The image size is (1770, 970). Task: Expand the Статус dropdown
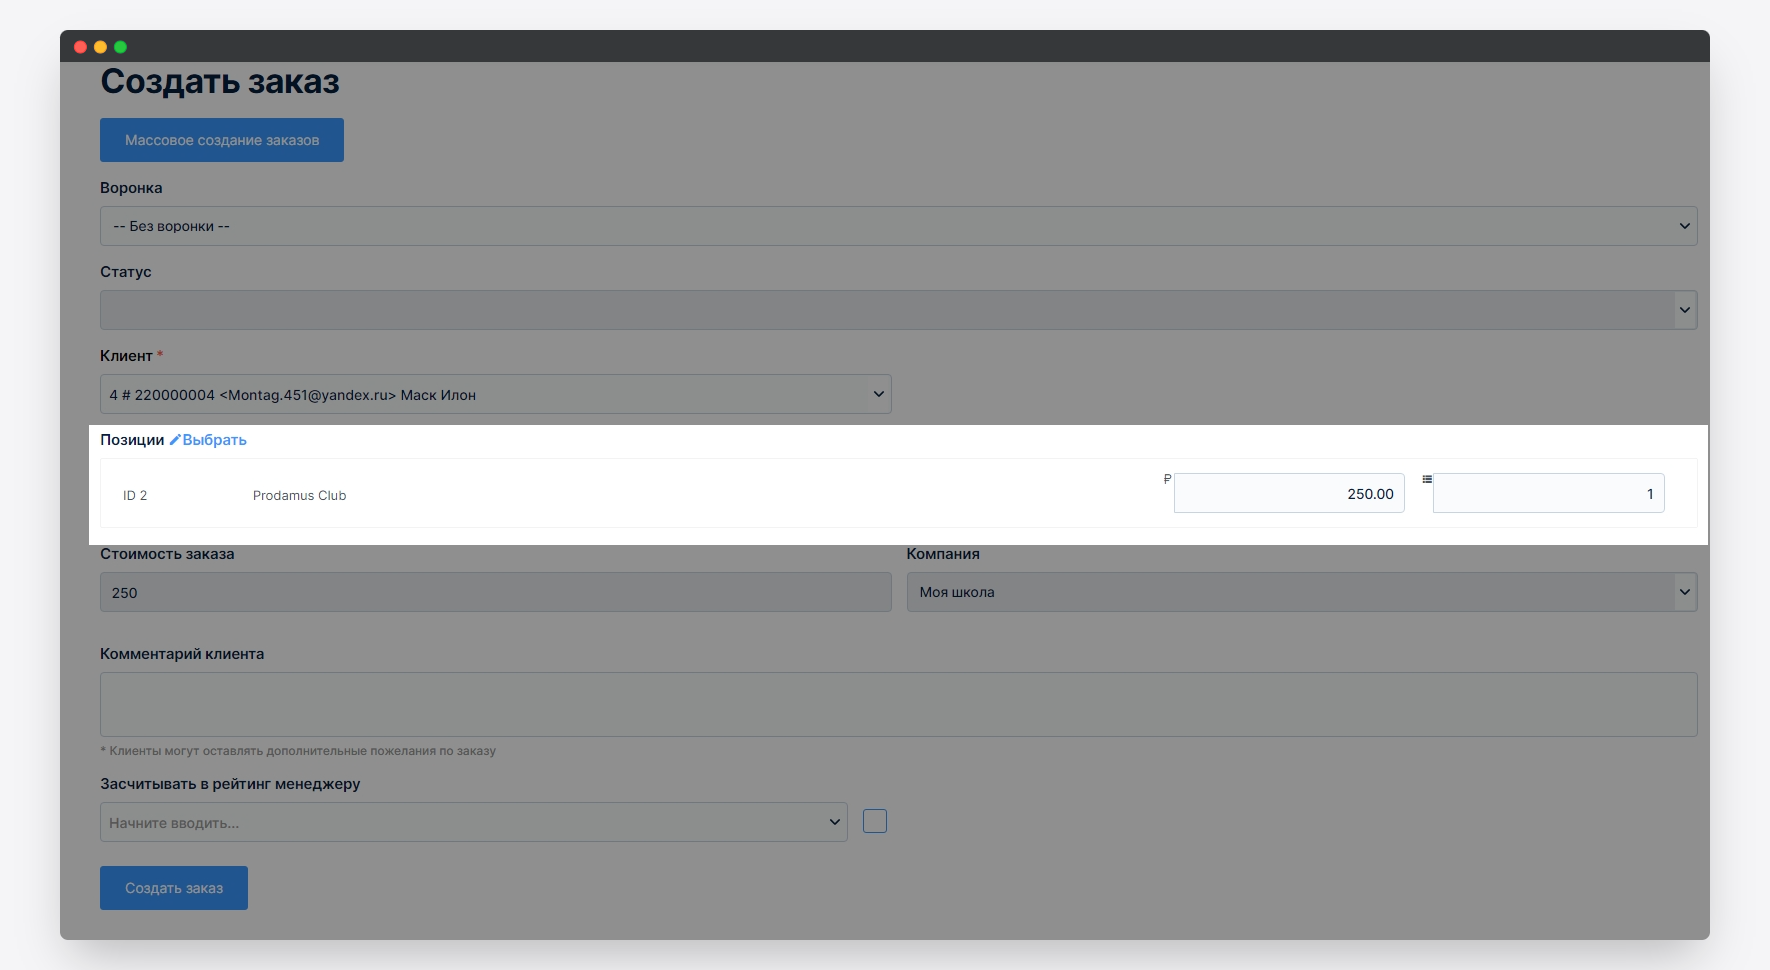pos(897,310)
